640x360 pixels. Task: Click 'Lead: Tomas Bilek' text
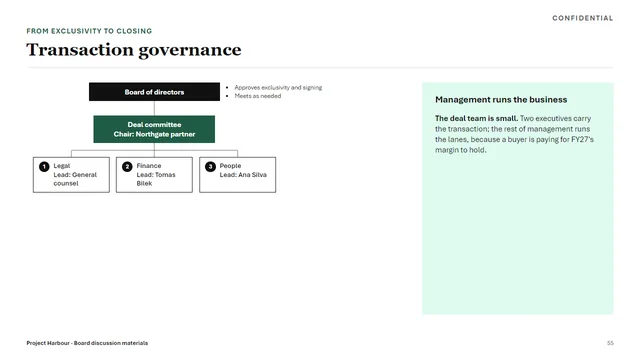[156, 179]
